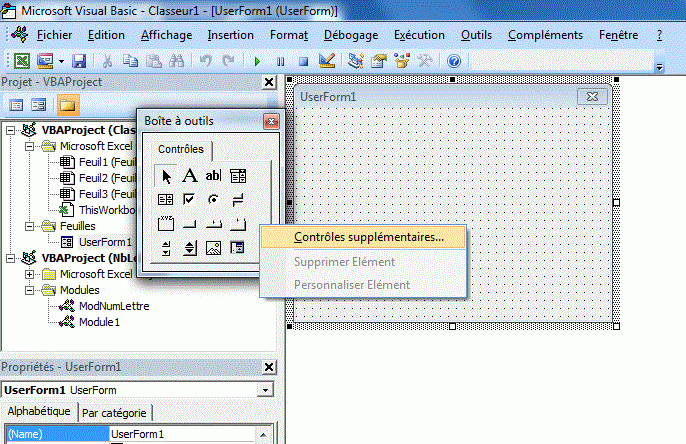Open the Insertion menu
Screen dimensions: 686x444
tap(231, 35)
